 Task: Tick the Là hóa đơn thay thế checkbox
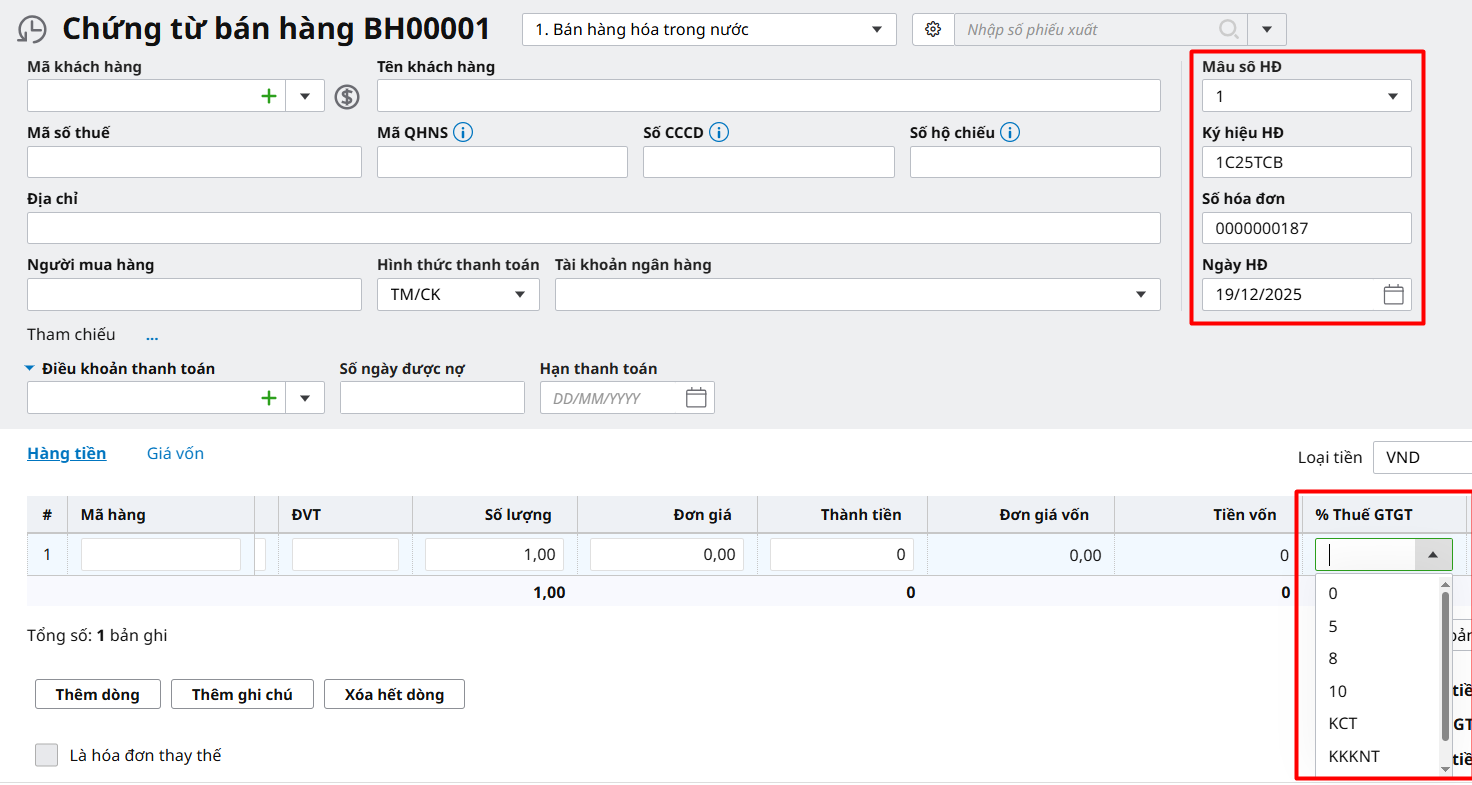pos(46,755)
